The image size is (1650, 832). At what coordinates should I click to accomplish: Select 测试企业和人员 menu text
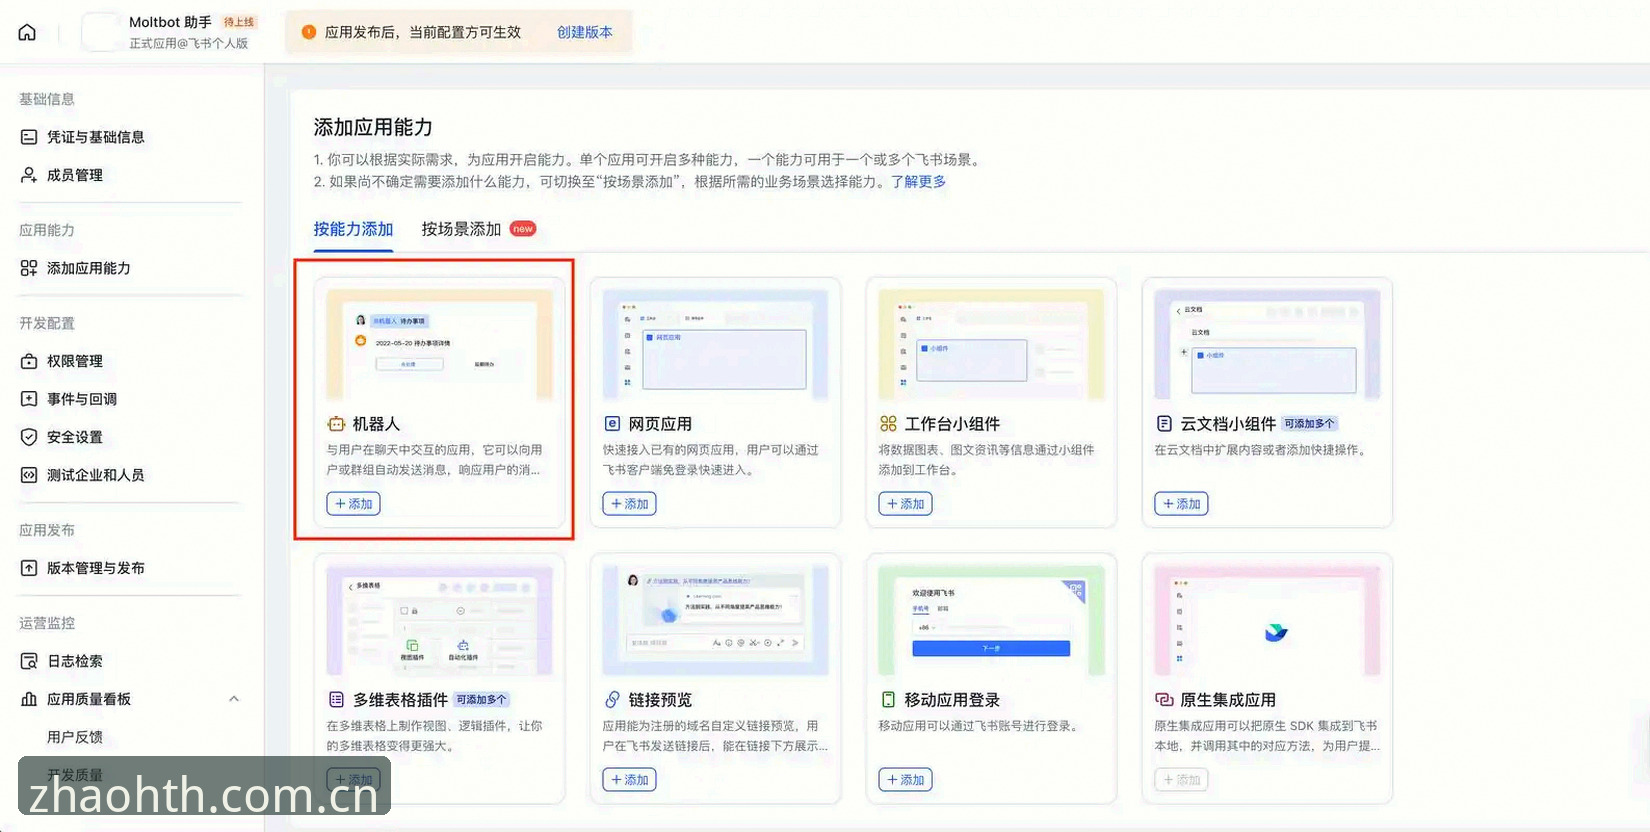96,475
